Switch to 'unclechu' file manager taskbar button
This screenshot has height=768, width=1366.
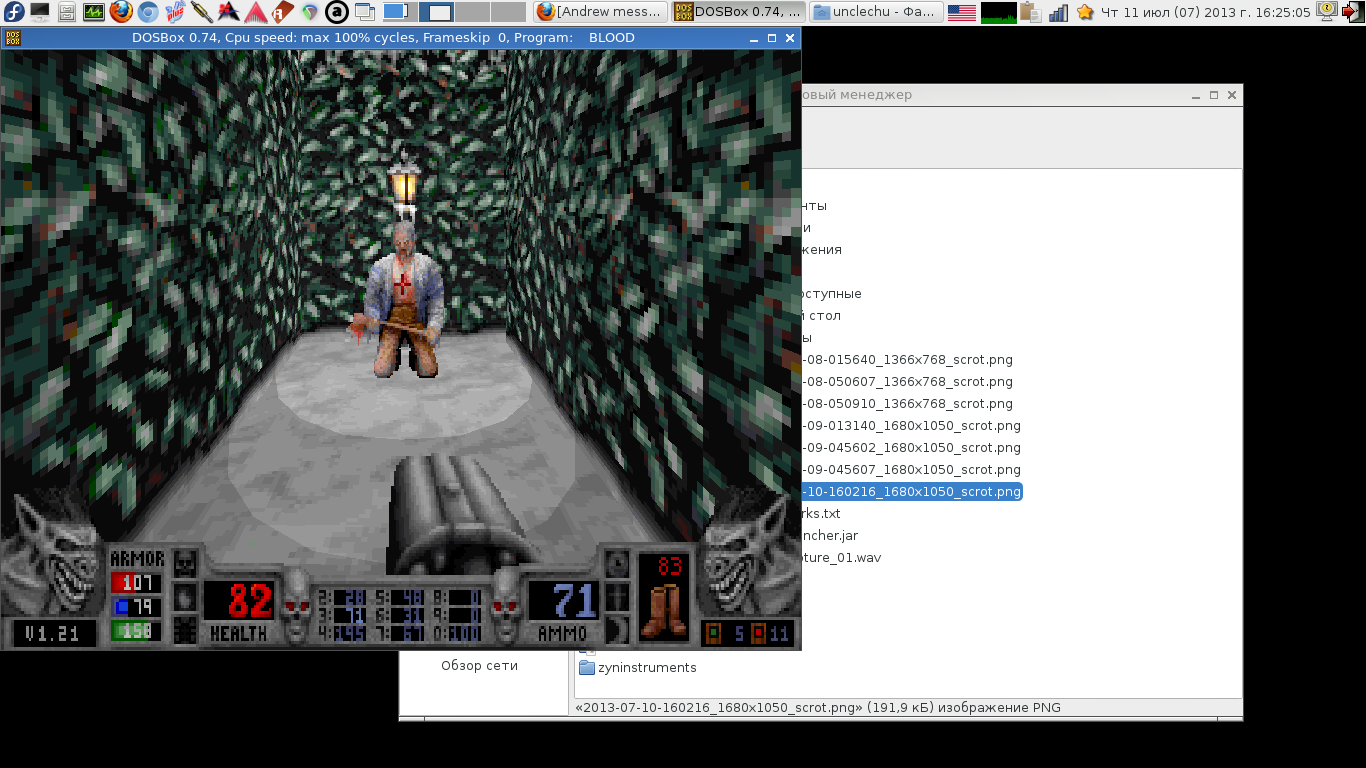[874, 12]
